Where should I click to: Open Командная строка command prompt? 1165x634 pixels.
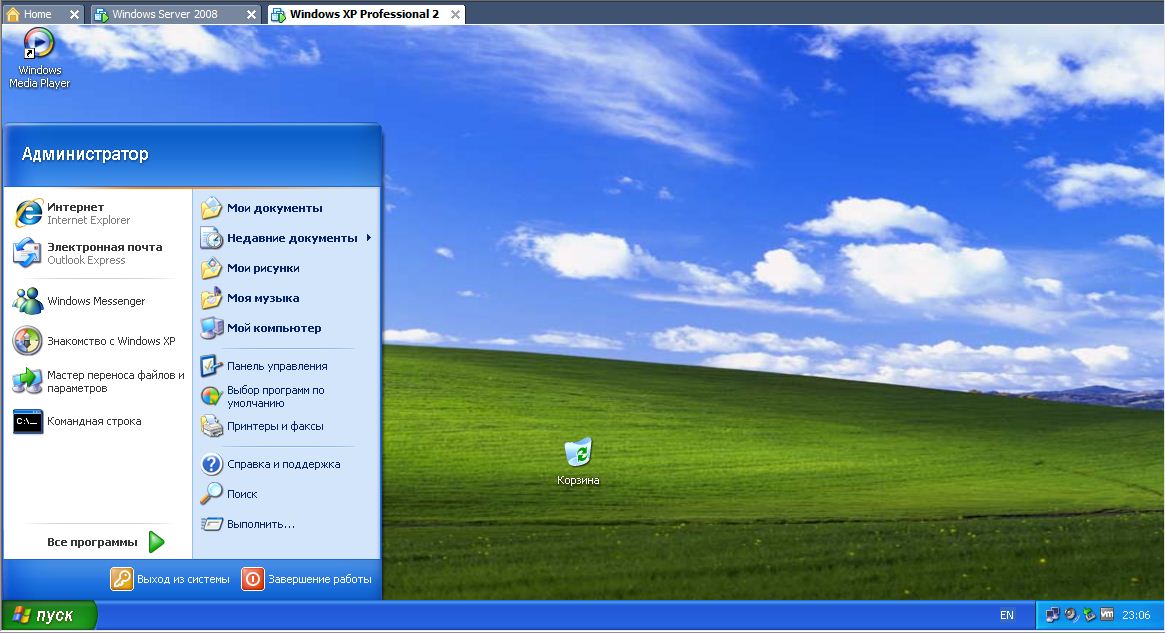[x=97, y=421]
